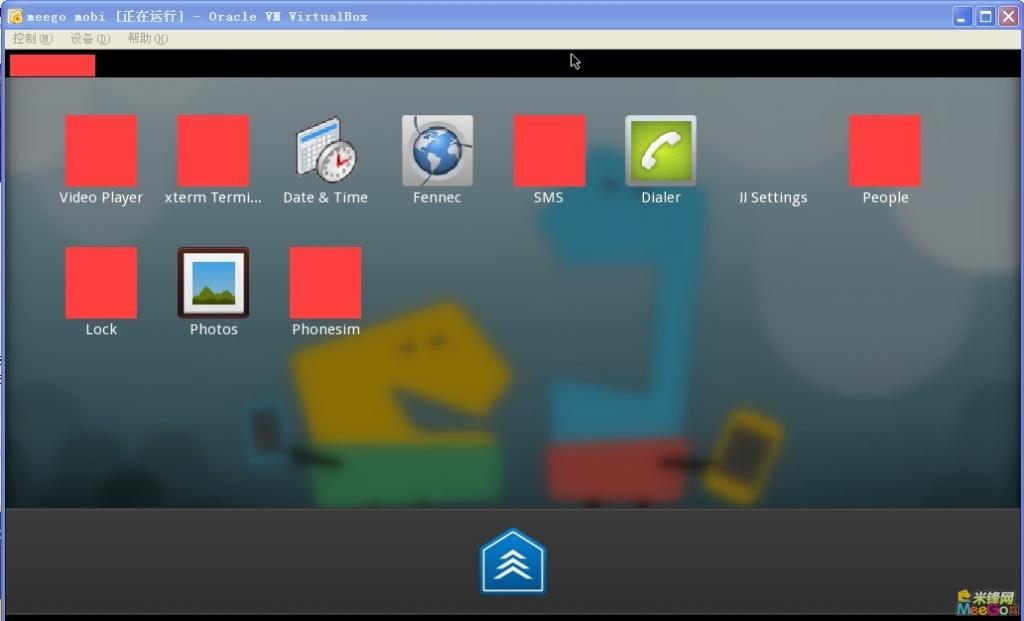1024x621 pixels.
Task: Click the red status indicator at top left
Action: tap(50, 65)
